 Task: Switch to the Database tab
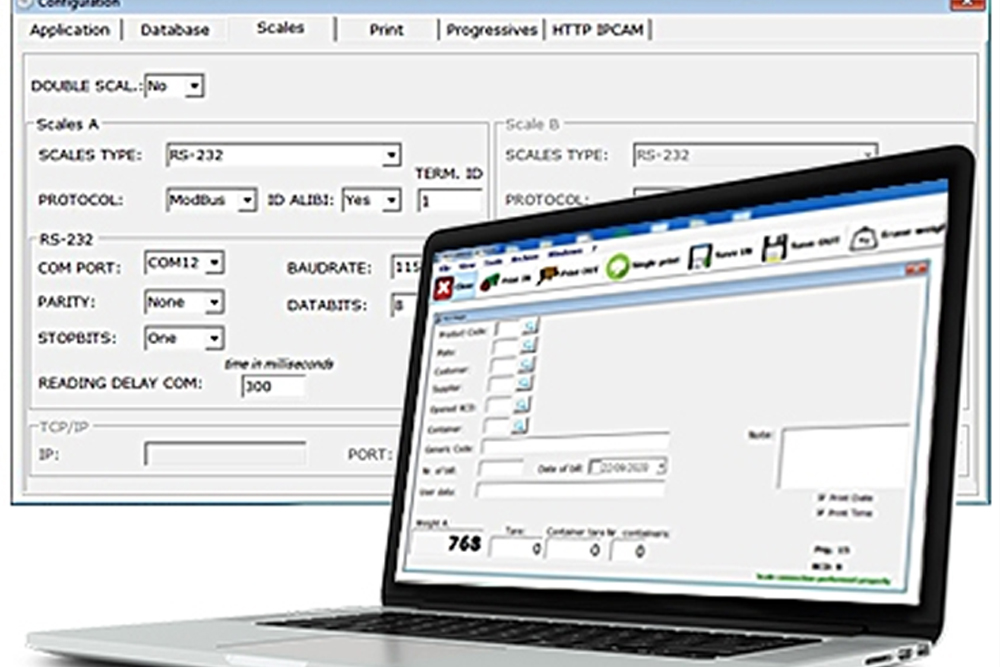175,30
